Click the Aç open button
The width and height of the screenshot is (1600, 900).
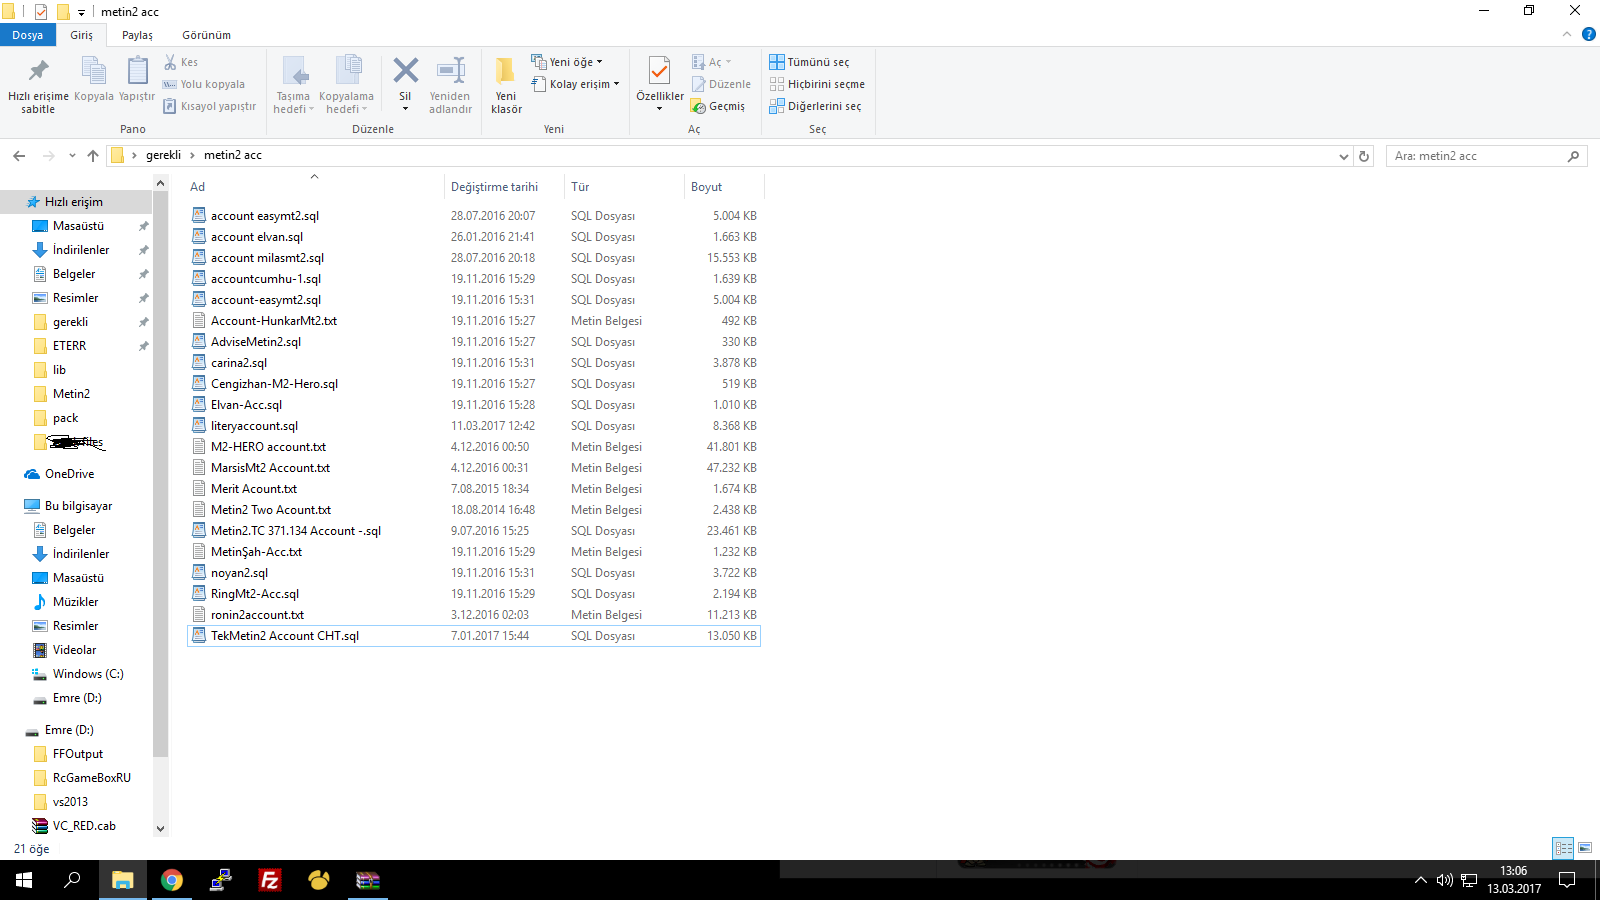711,62
